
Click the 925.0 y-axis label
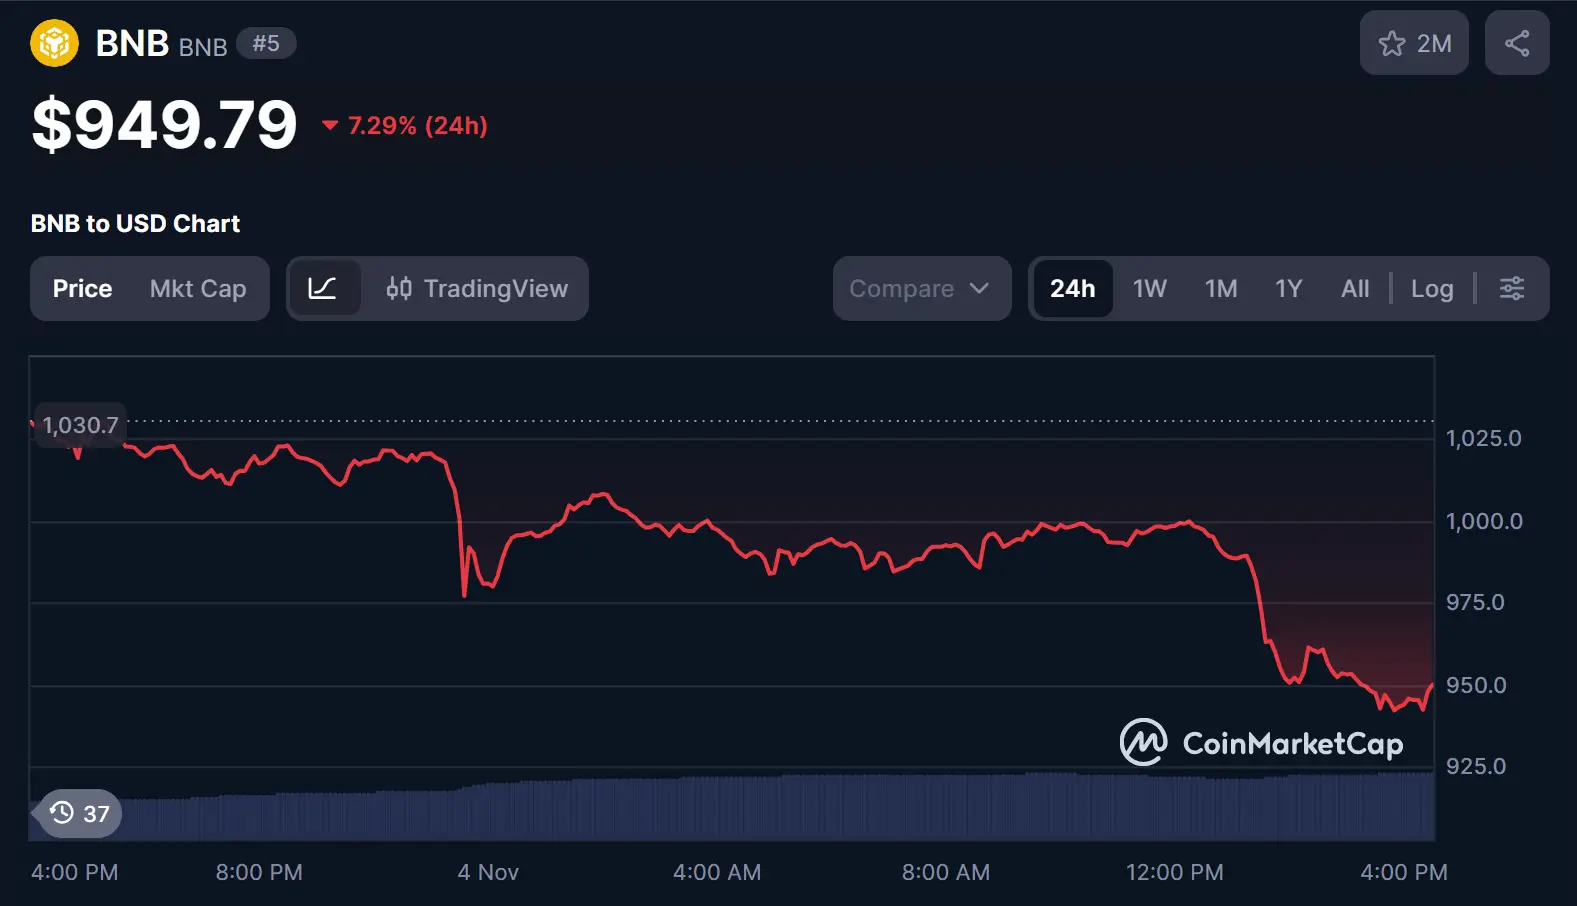[1476, 766]
